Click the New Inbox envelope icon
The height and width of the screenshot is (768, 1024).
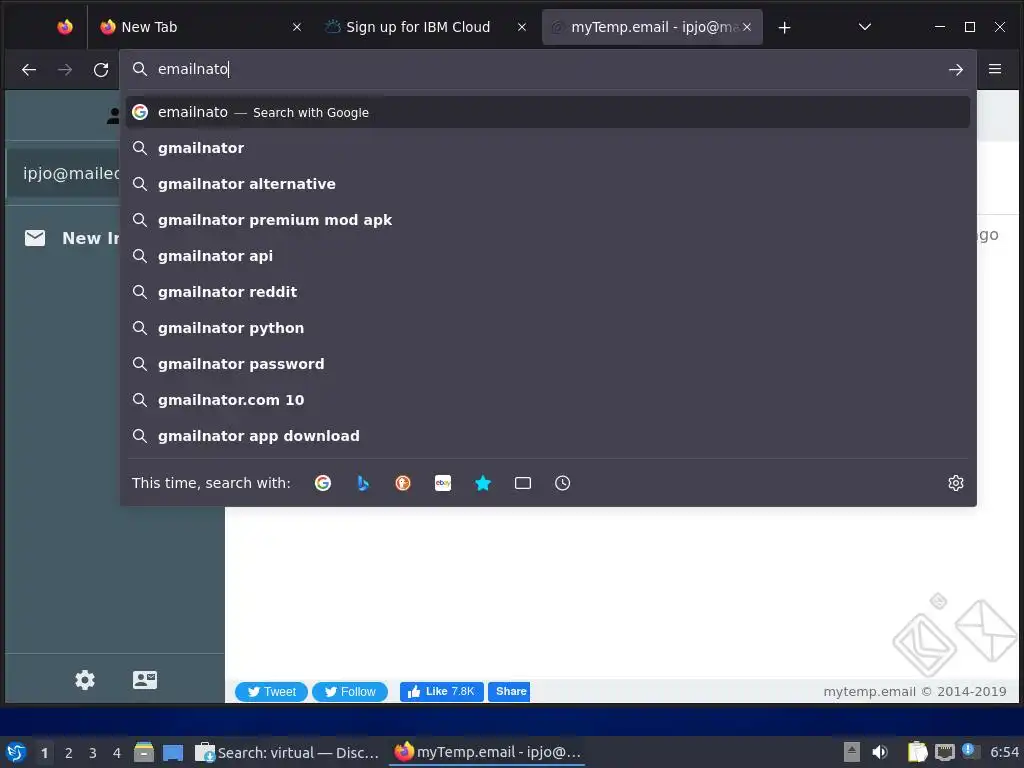tap(35, 238)
